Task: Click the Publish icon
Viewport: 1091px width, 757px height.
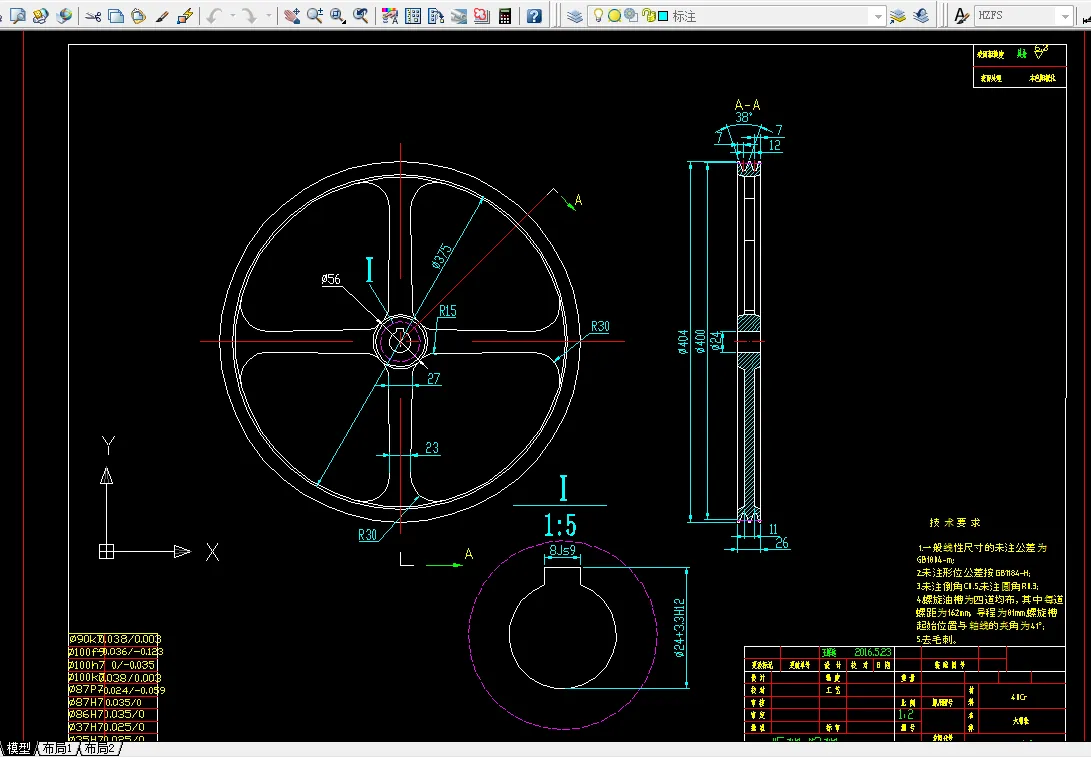Action: [x=40, y=15]
